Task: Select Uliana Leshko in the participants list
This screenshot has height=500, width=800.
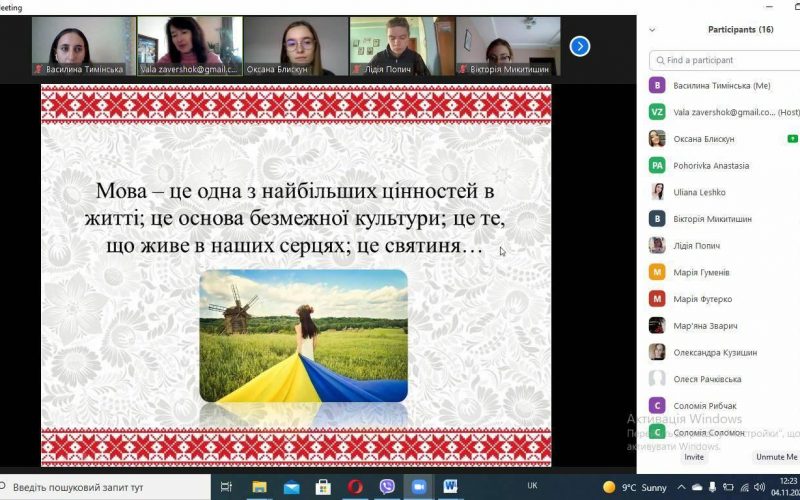Action: (699, 192)
